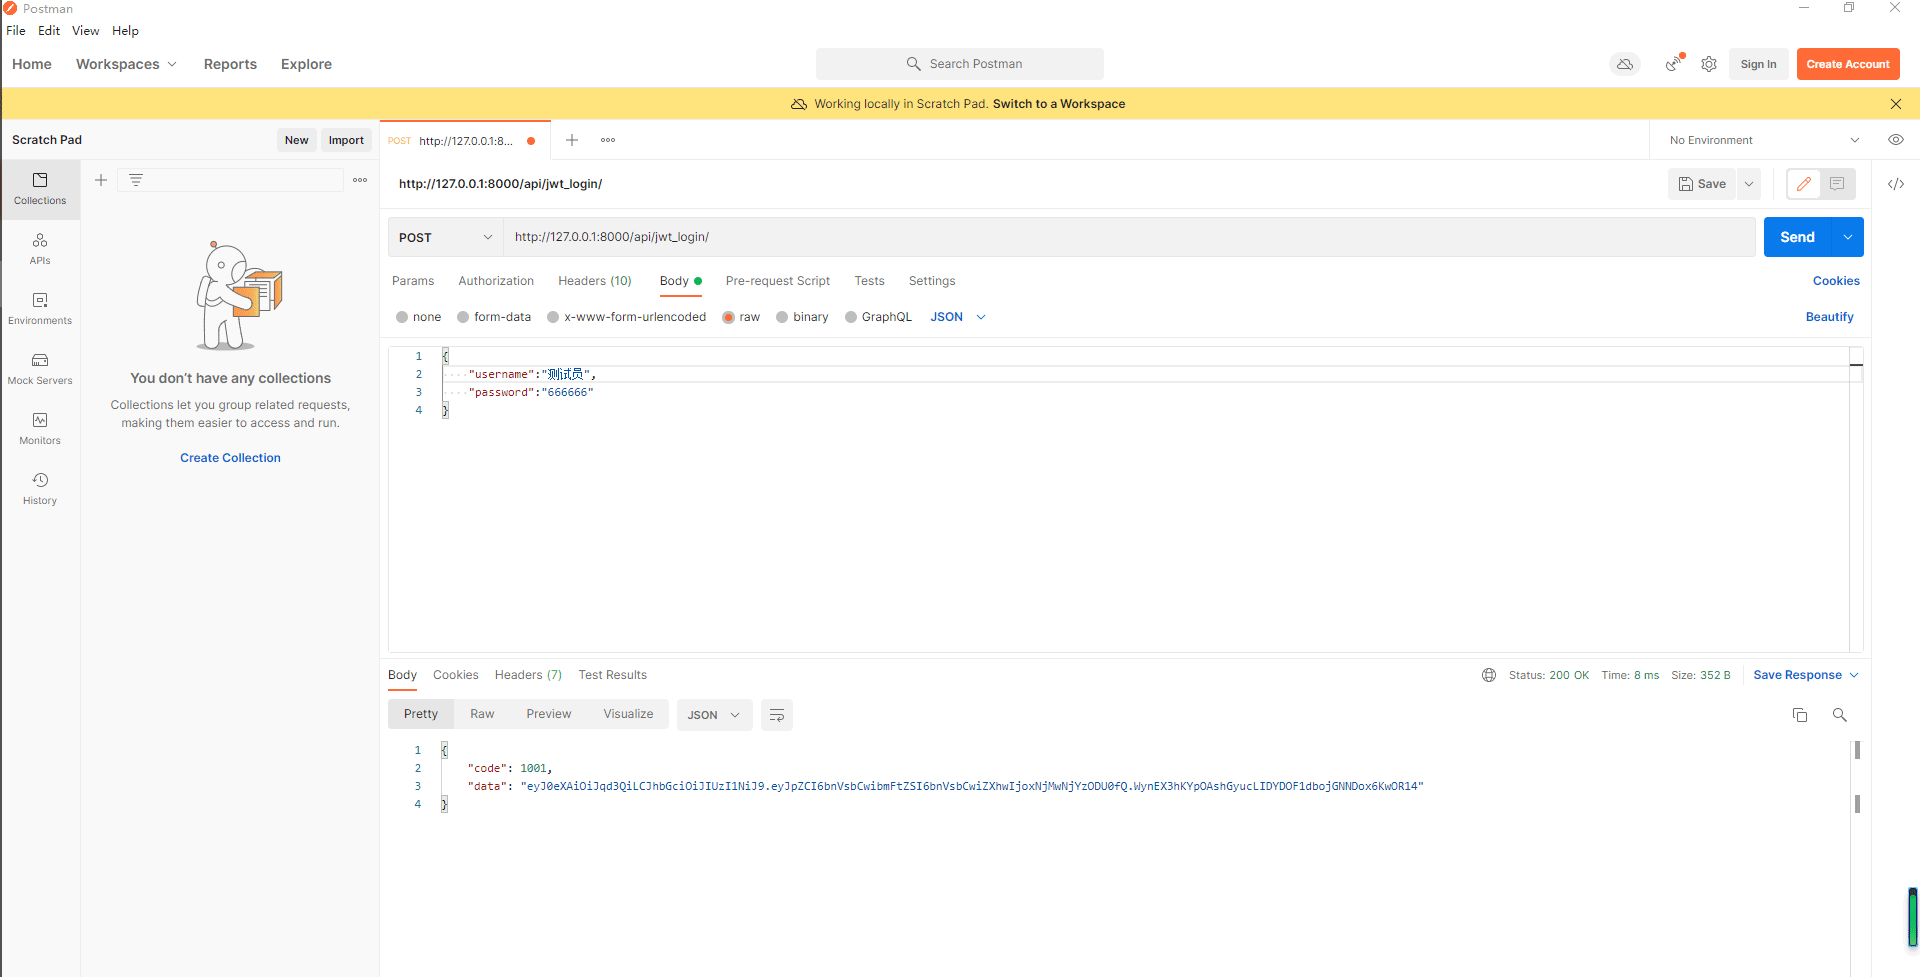Switch to the Tests tab
Image resolution: width=1920 pixels, height=977 pixels.
[x=869, y=281]
